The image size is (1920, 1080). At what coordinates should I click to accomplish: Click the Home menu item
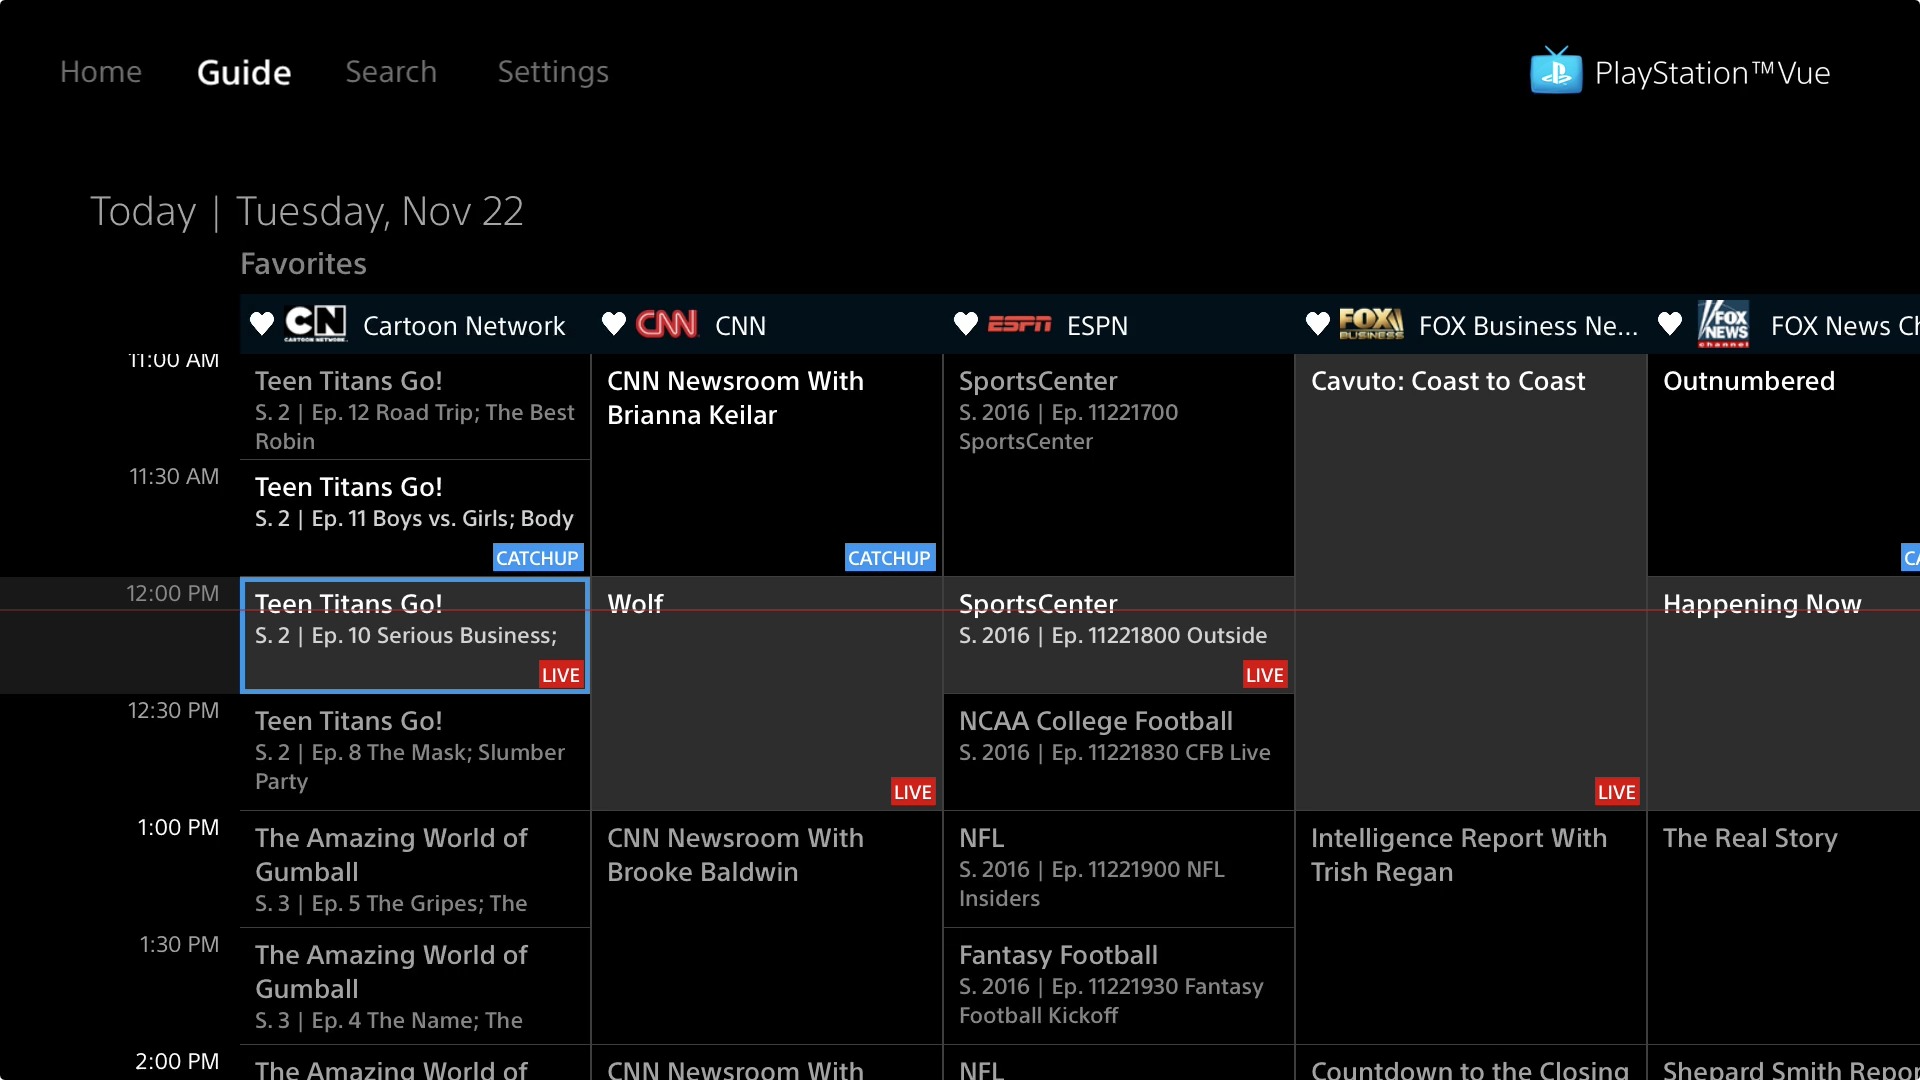103,69
